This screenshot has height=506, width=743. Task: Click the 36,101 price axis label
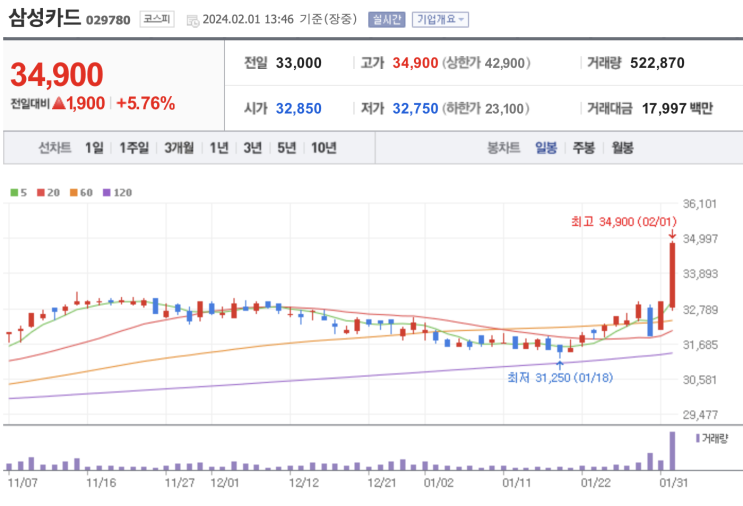coord(699,204)
